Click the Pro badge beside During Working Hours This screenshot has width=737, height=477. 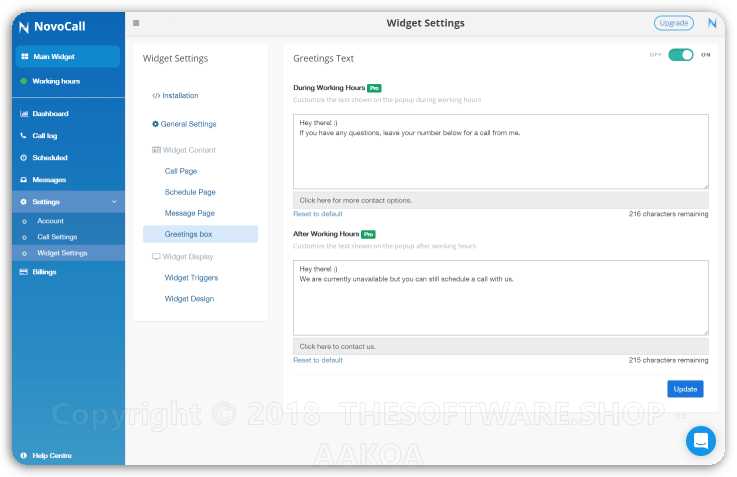(374, 88)
